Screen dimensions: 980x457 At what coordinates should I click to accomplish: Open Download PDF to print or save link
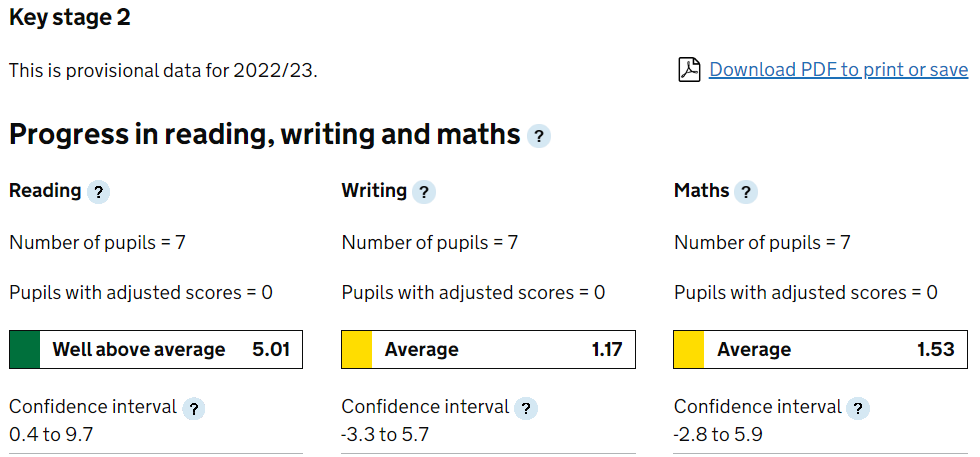838,69
